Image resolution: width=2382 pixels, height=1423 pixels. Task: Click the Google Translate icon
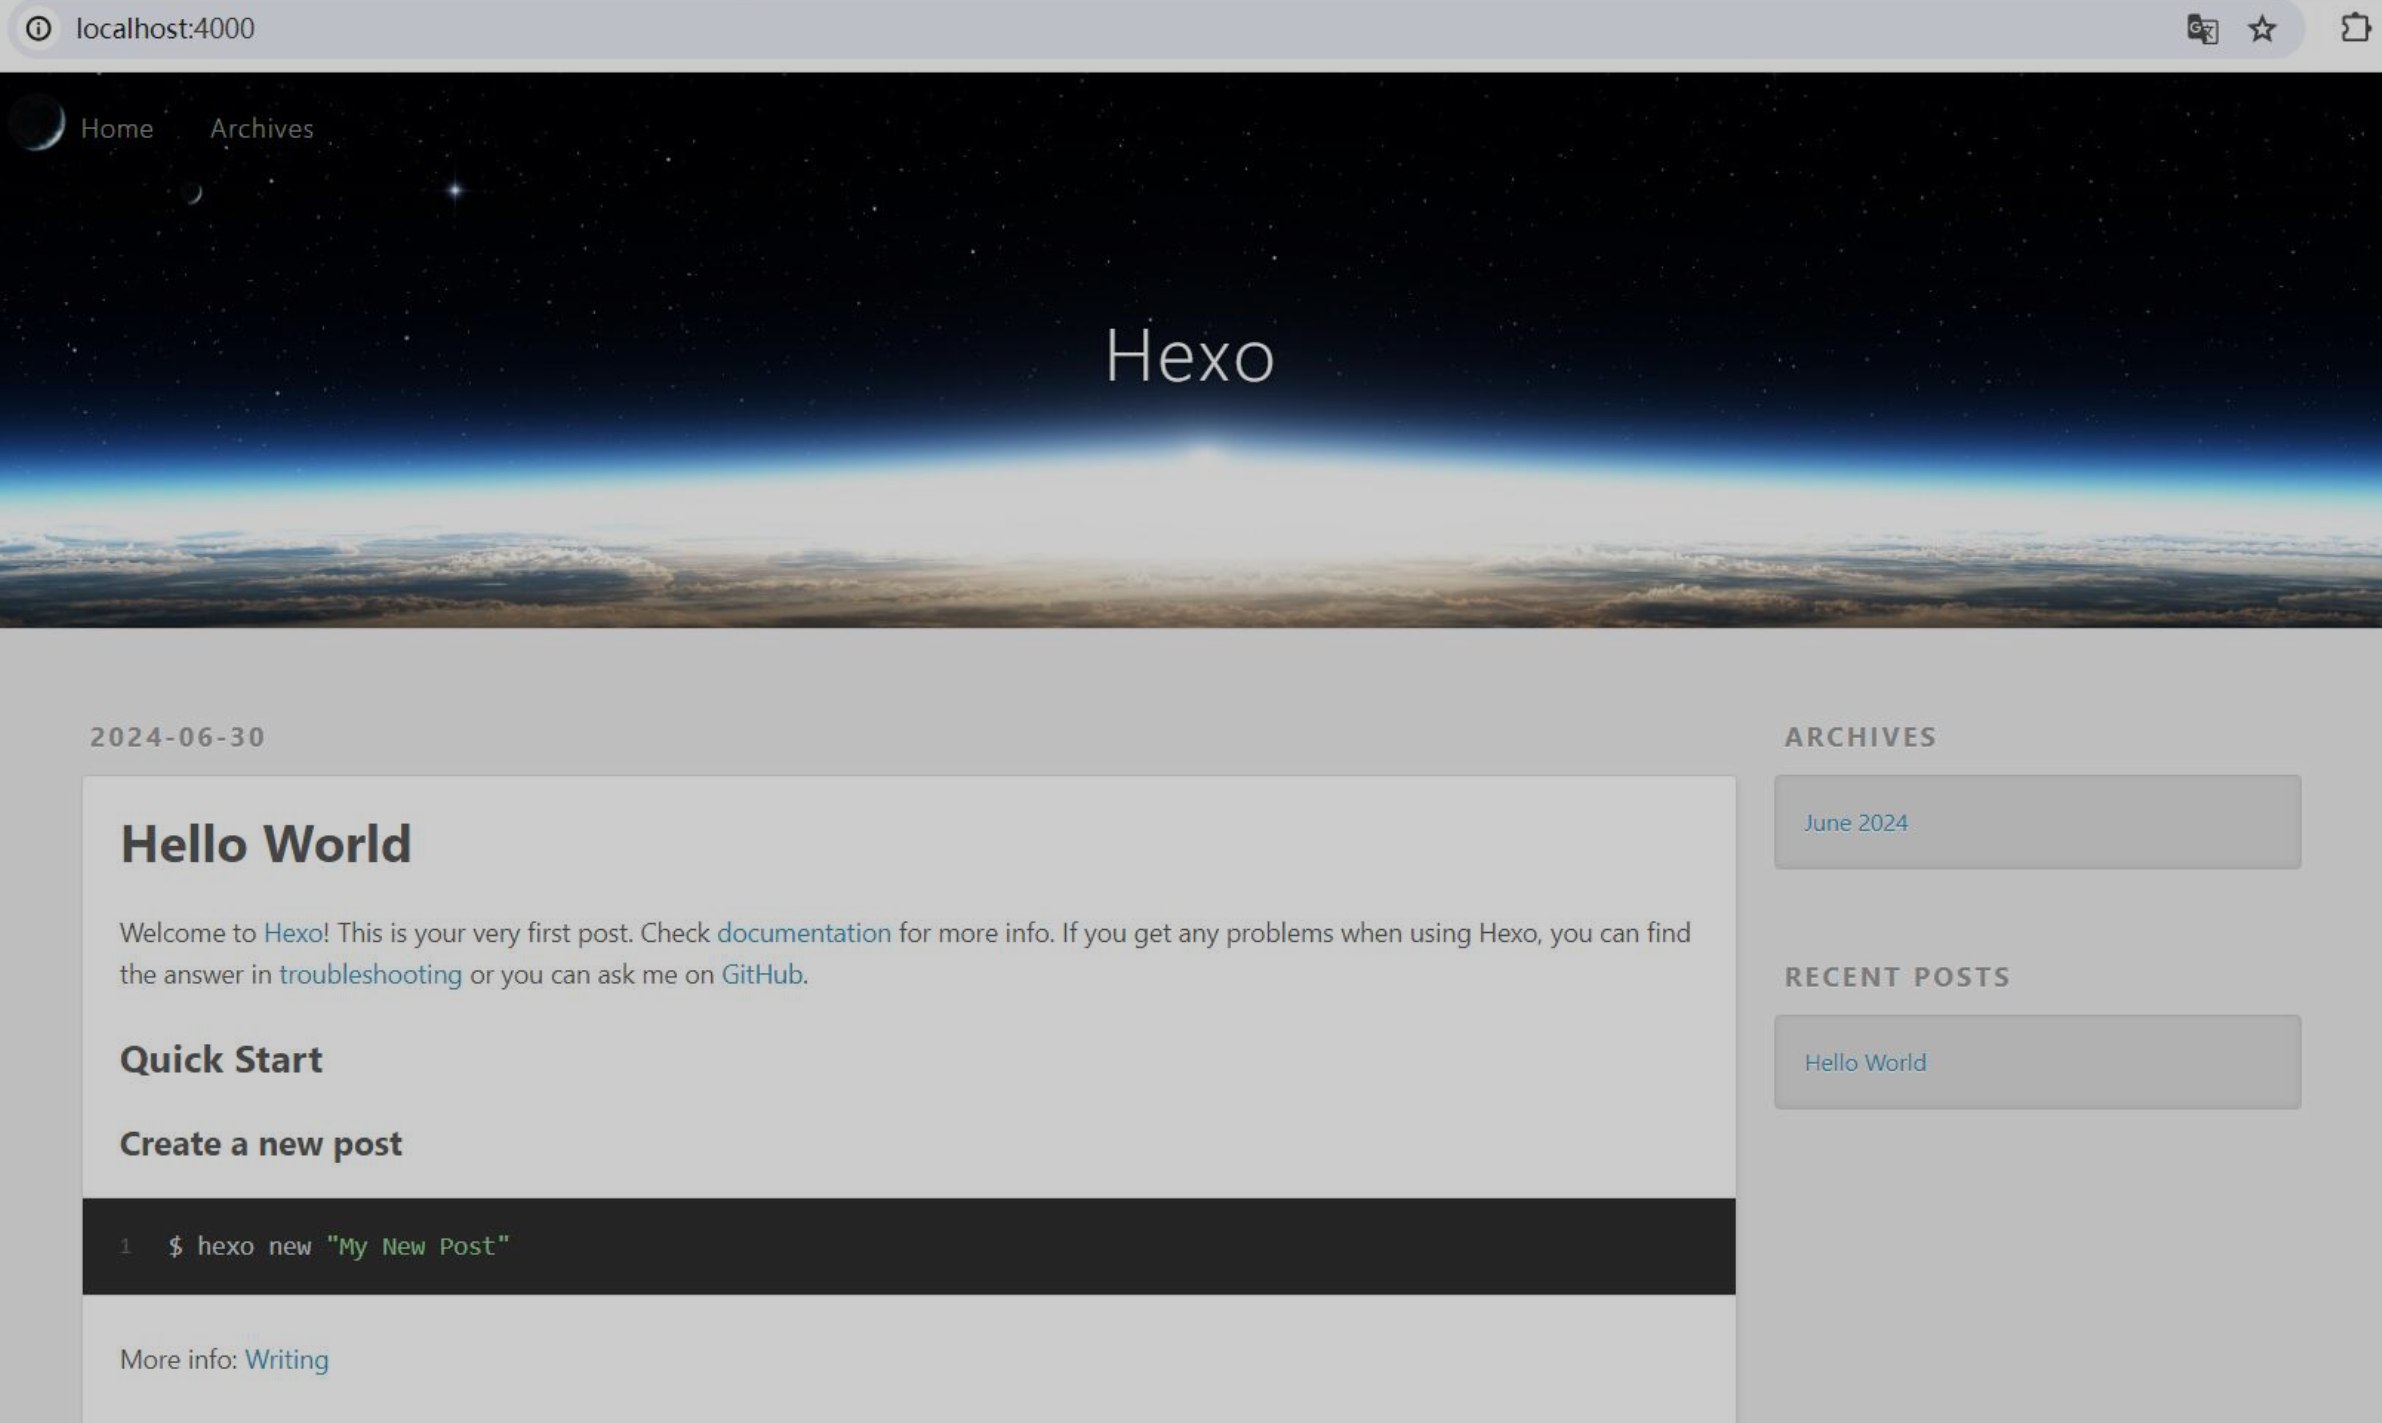click(x=2201, y=29)
